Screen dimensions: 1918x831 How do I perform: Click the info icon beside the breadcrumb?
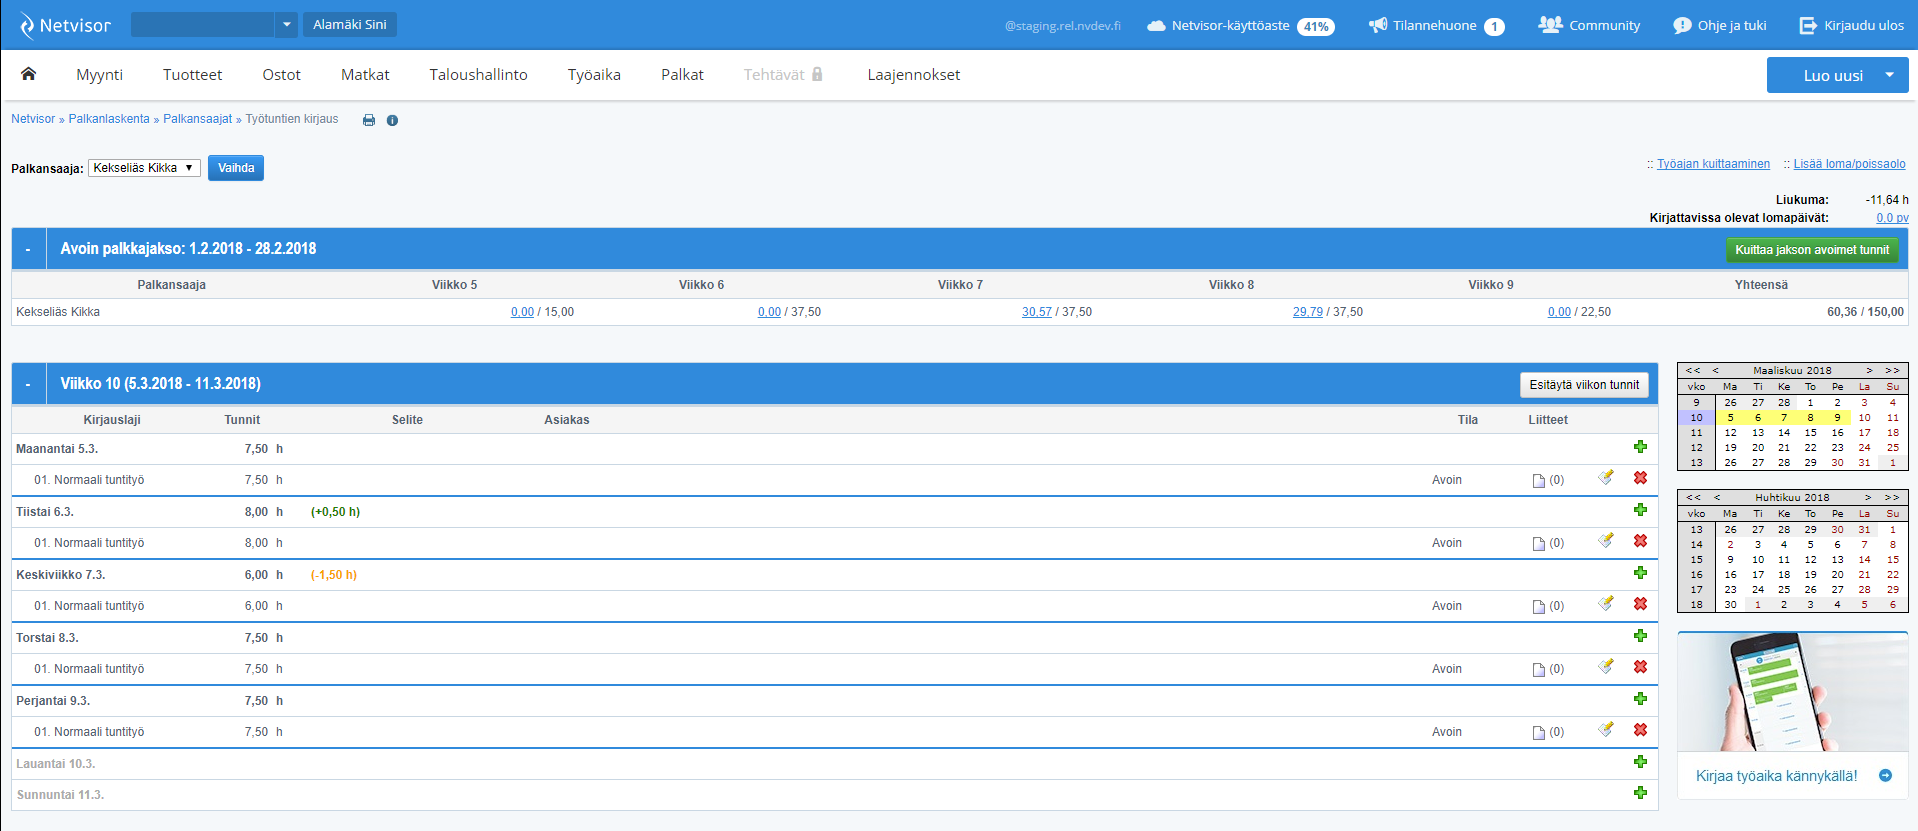tap(392, 120)
